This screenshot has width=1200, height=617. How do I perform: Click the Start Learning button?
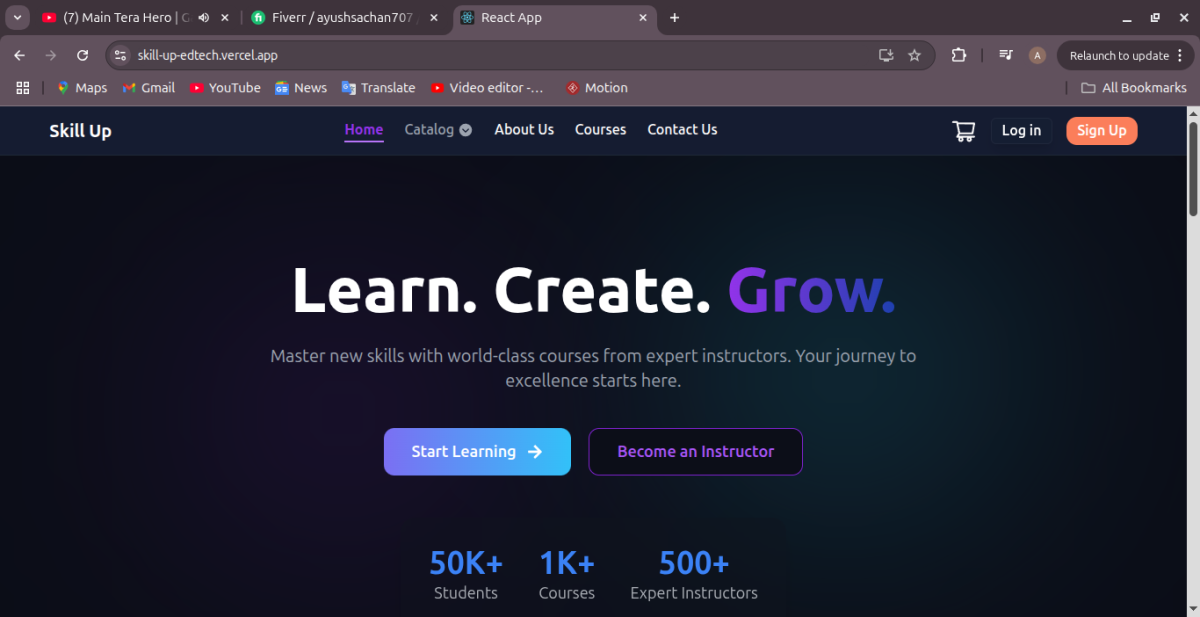click(x=477, y=452)
